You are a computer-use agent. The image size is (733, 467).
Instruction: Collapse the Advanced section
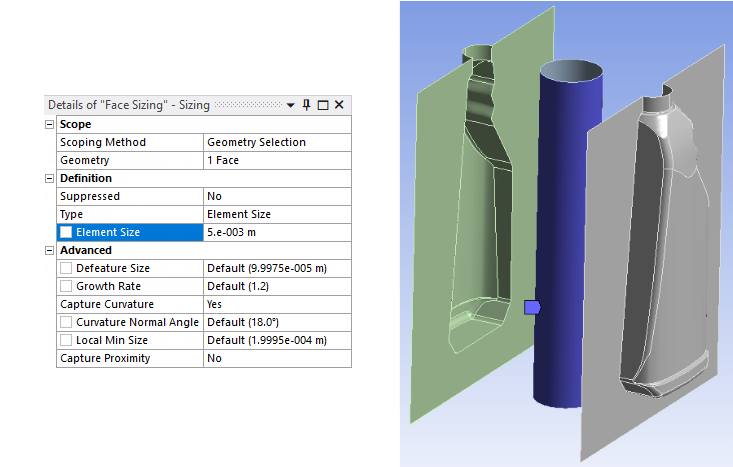pyautogui.click(x=49, y=251)
